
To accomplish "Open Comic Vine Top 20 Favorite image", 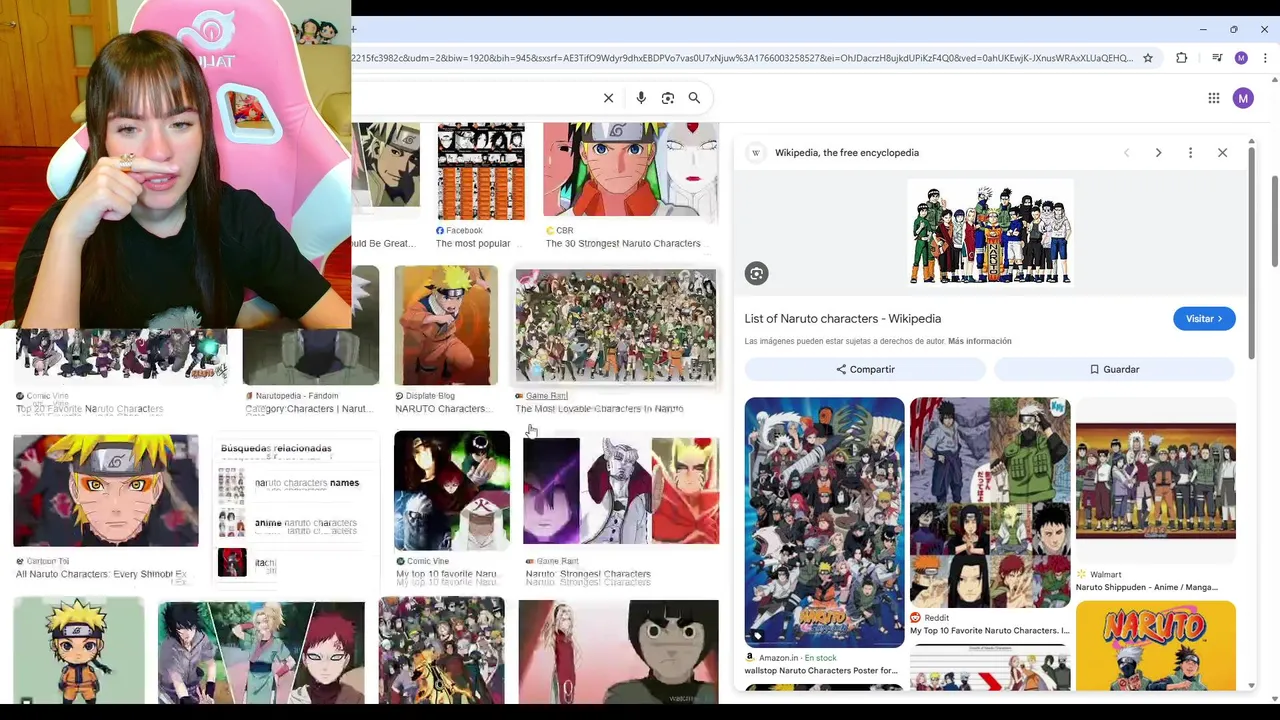I will click(x=121, y=356).
